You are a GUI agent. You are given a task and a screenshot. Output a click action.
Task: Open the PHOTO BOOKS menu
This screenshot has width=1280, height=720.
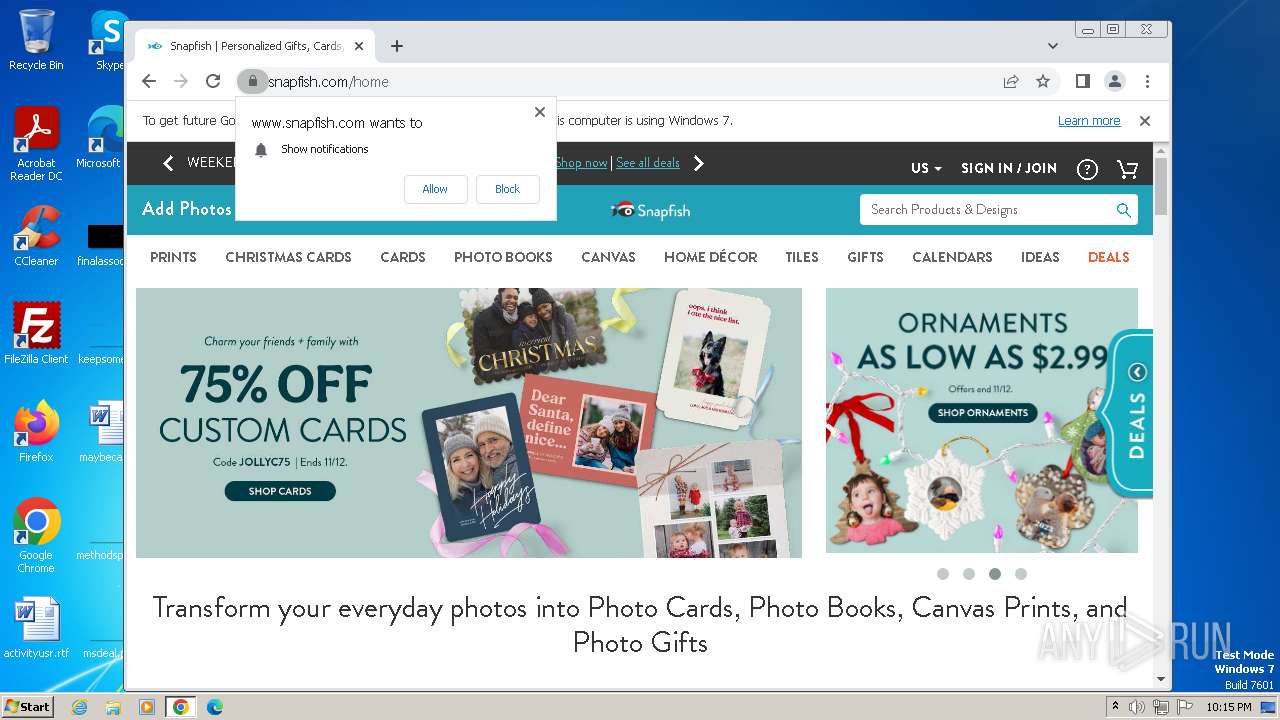coord(503,257)
